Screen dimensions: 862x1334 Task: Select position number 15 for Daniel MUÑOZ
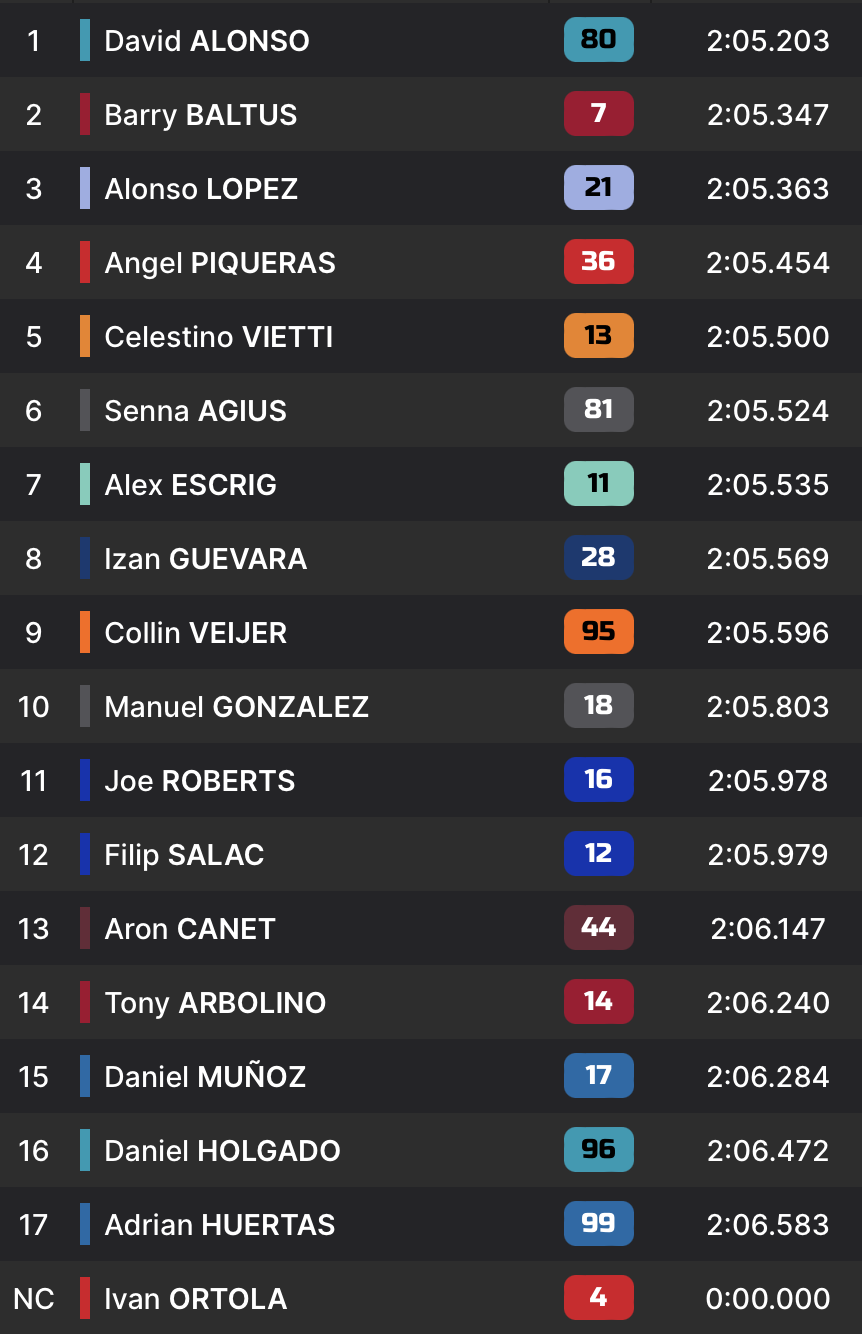pos(34,1077)
